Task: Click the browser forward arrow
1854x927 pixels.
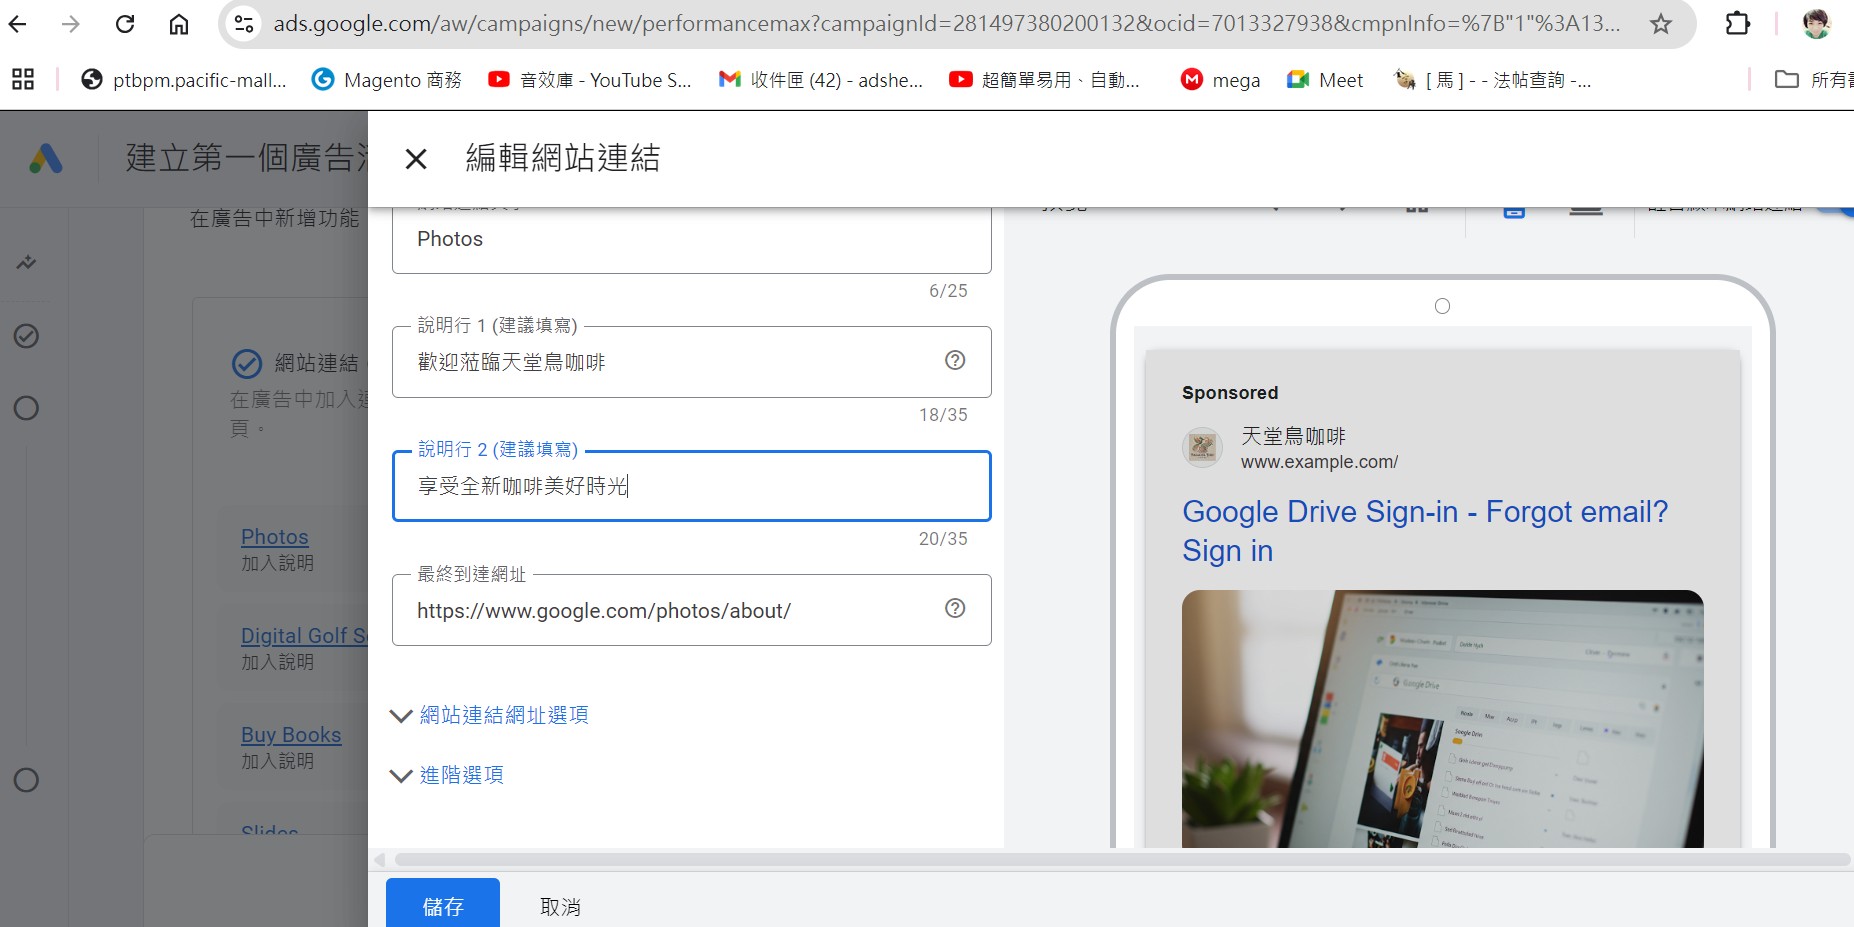Action: tap(70, 23)
